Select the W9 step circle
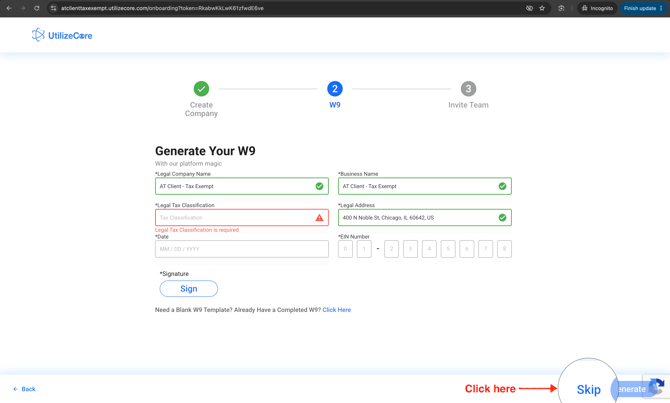The image size is (670, 403). tap(335, 89)
